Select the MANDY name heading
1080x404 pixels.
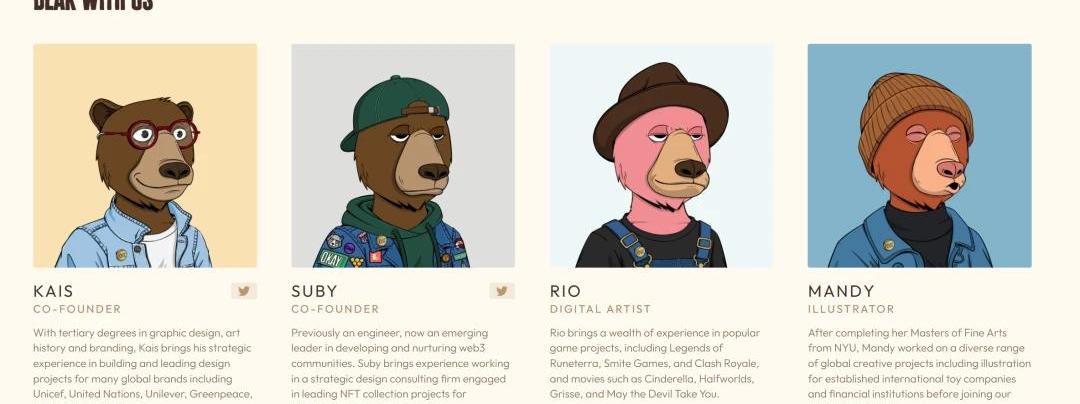[x=841, y=291]
